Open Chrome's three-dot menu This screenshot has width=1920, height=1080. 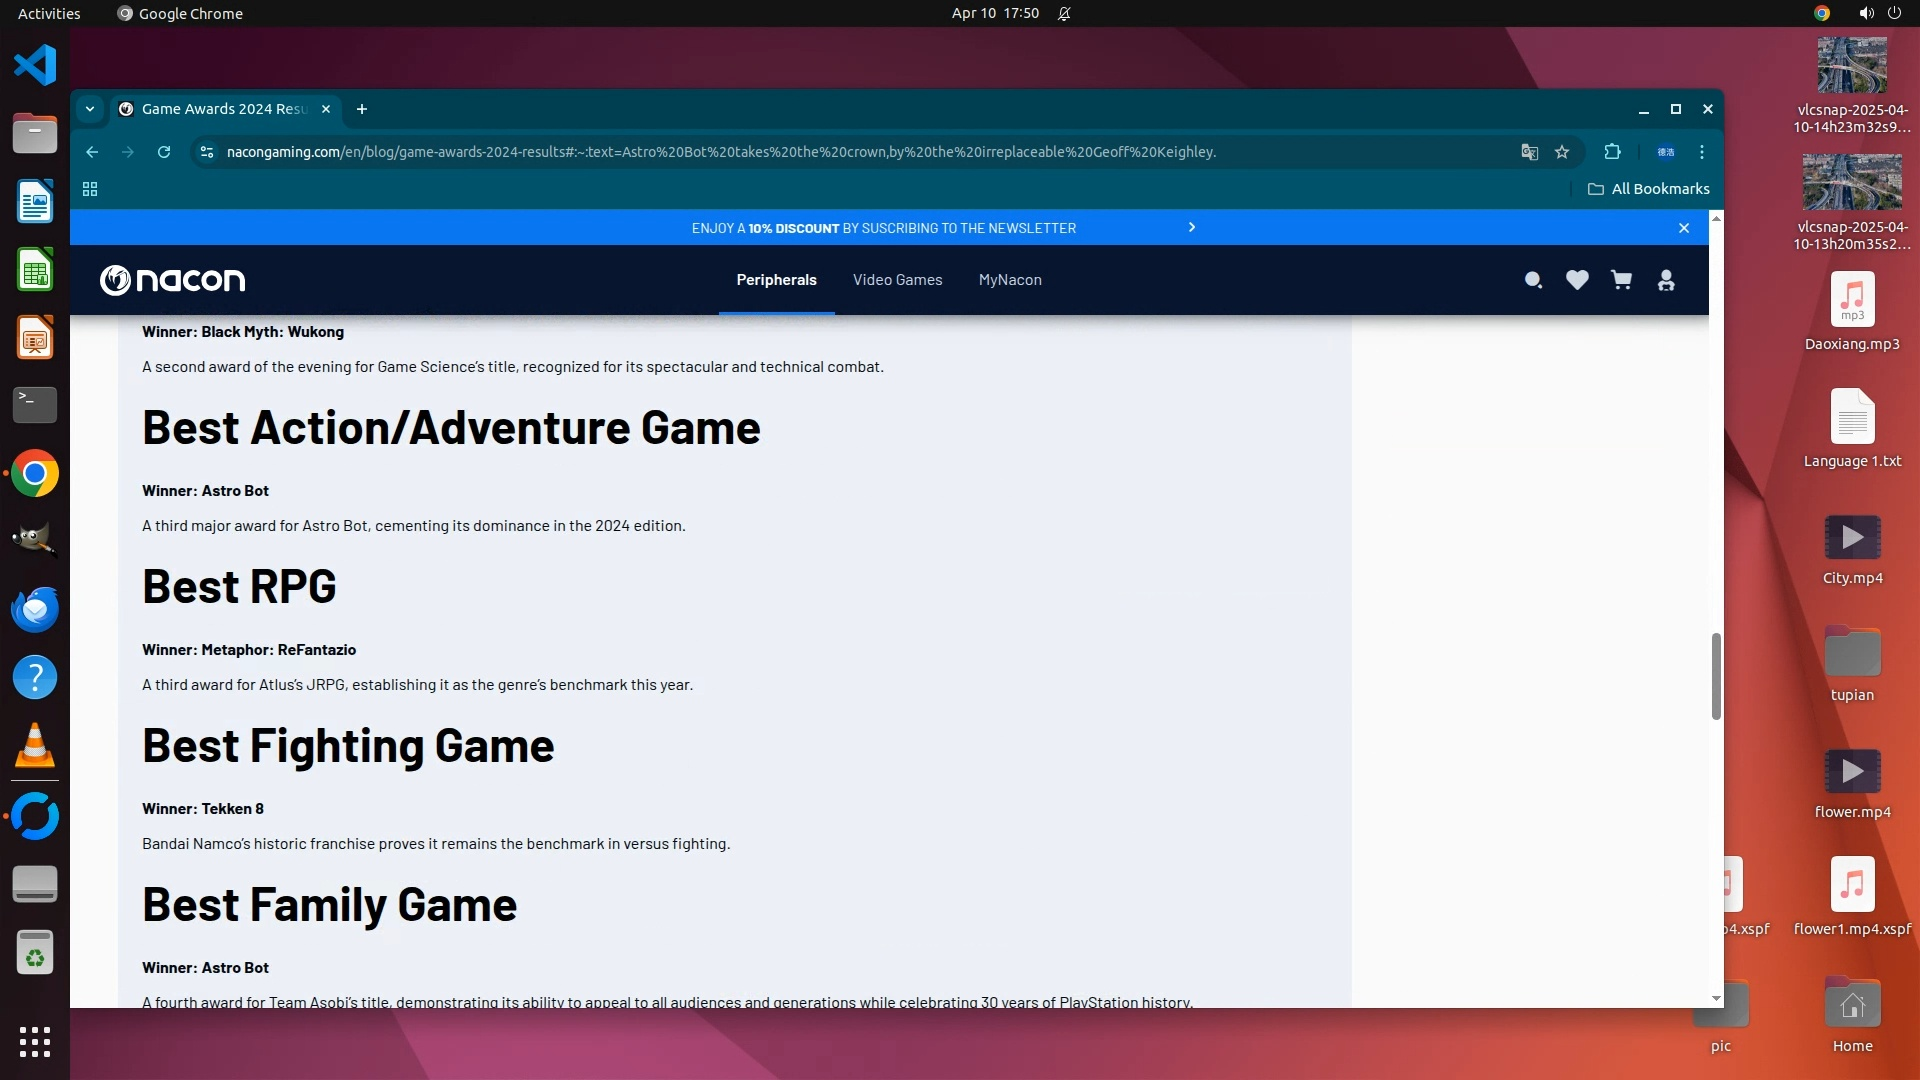1702,152
